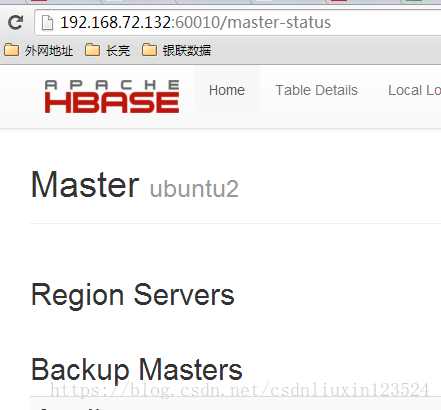
Task: Click the Master heading text
Action: [85, 184]
